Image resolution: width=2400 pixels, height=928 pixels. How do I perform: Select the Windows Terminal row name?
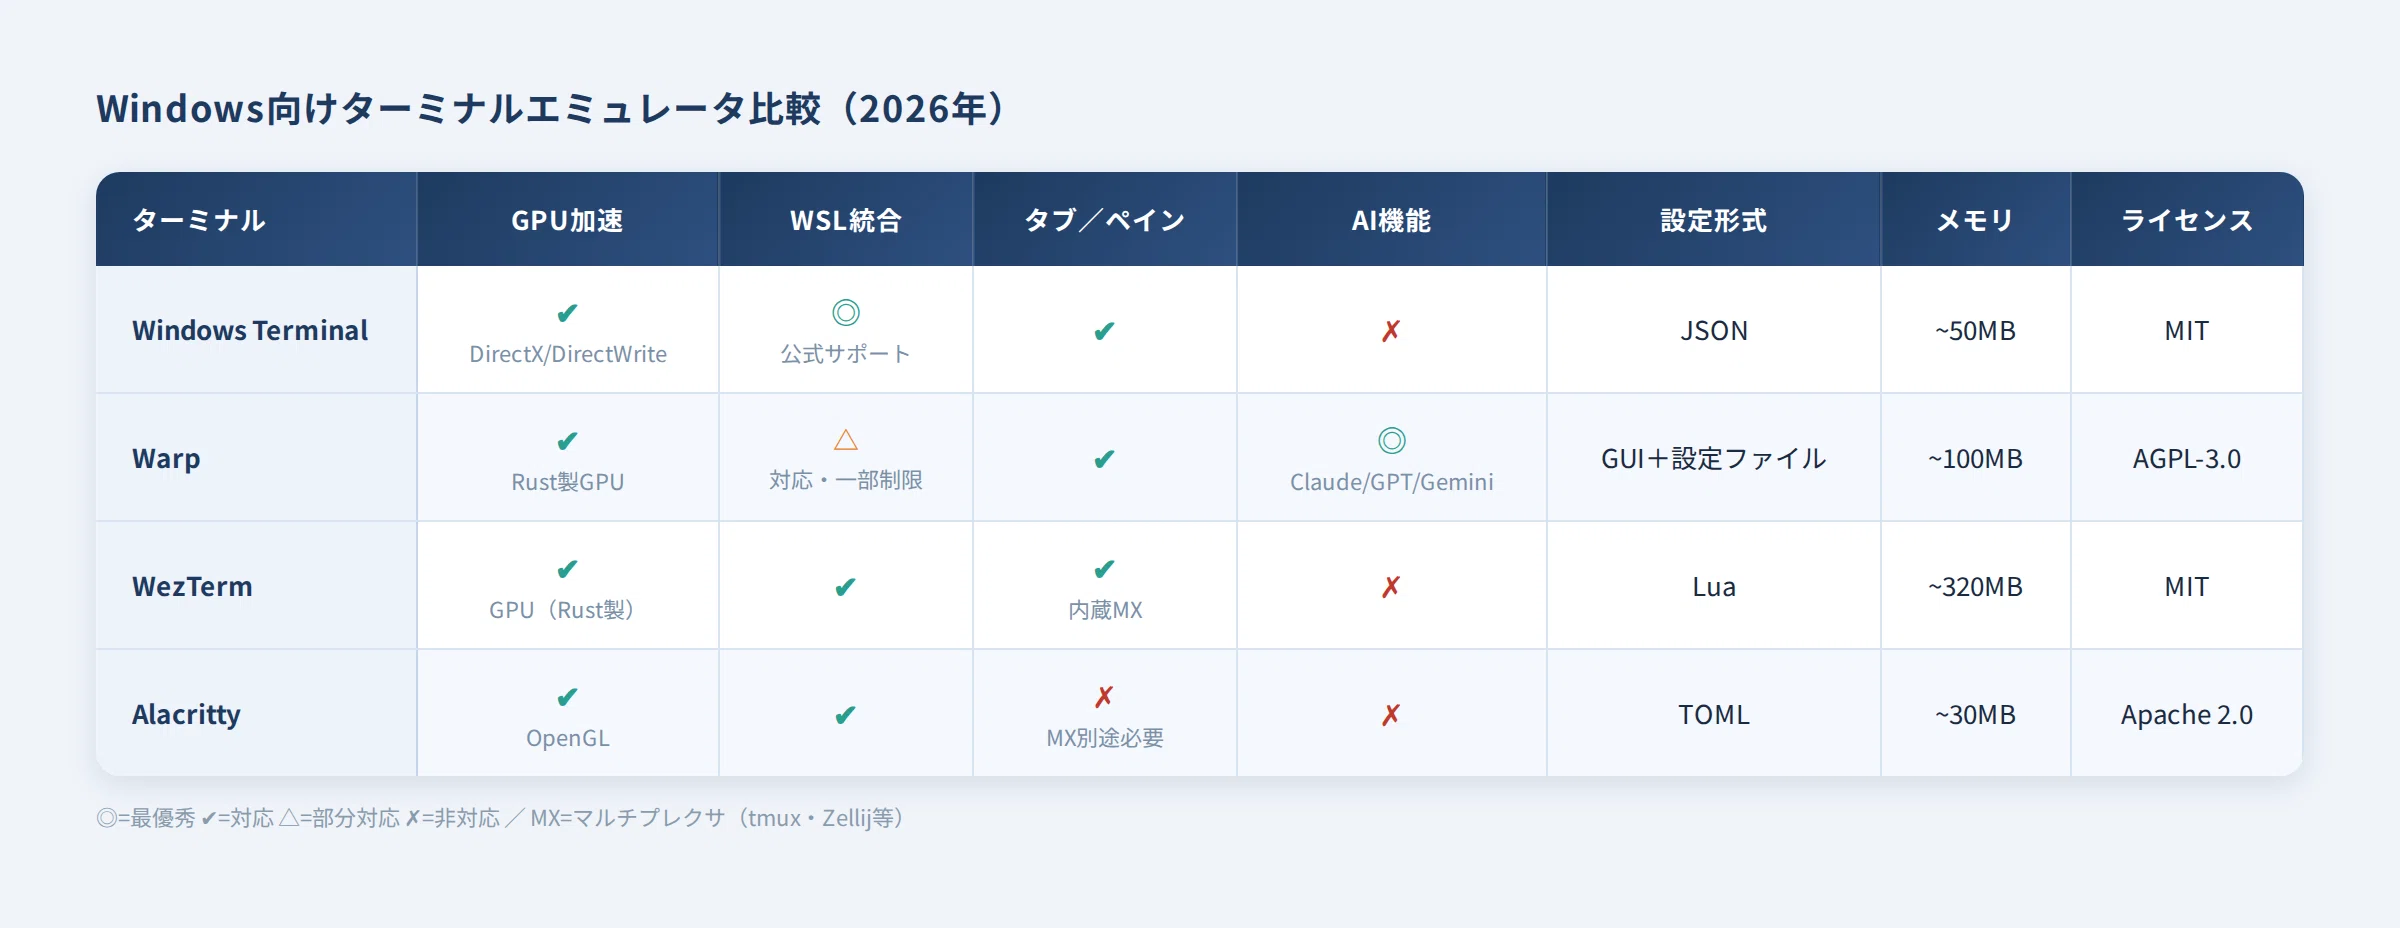coord(250,331)
